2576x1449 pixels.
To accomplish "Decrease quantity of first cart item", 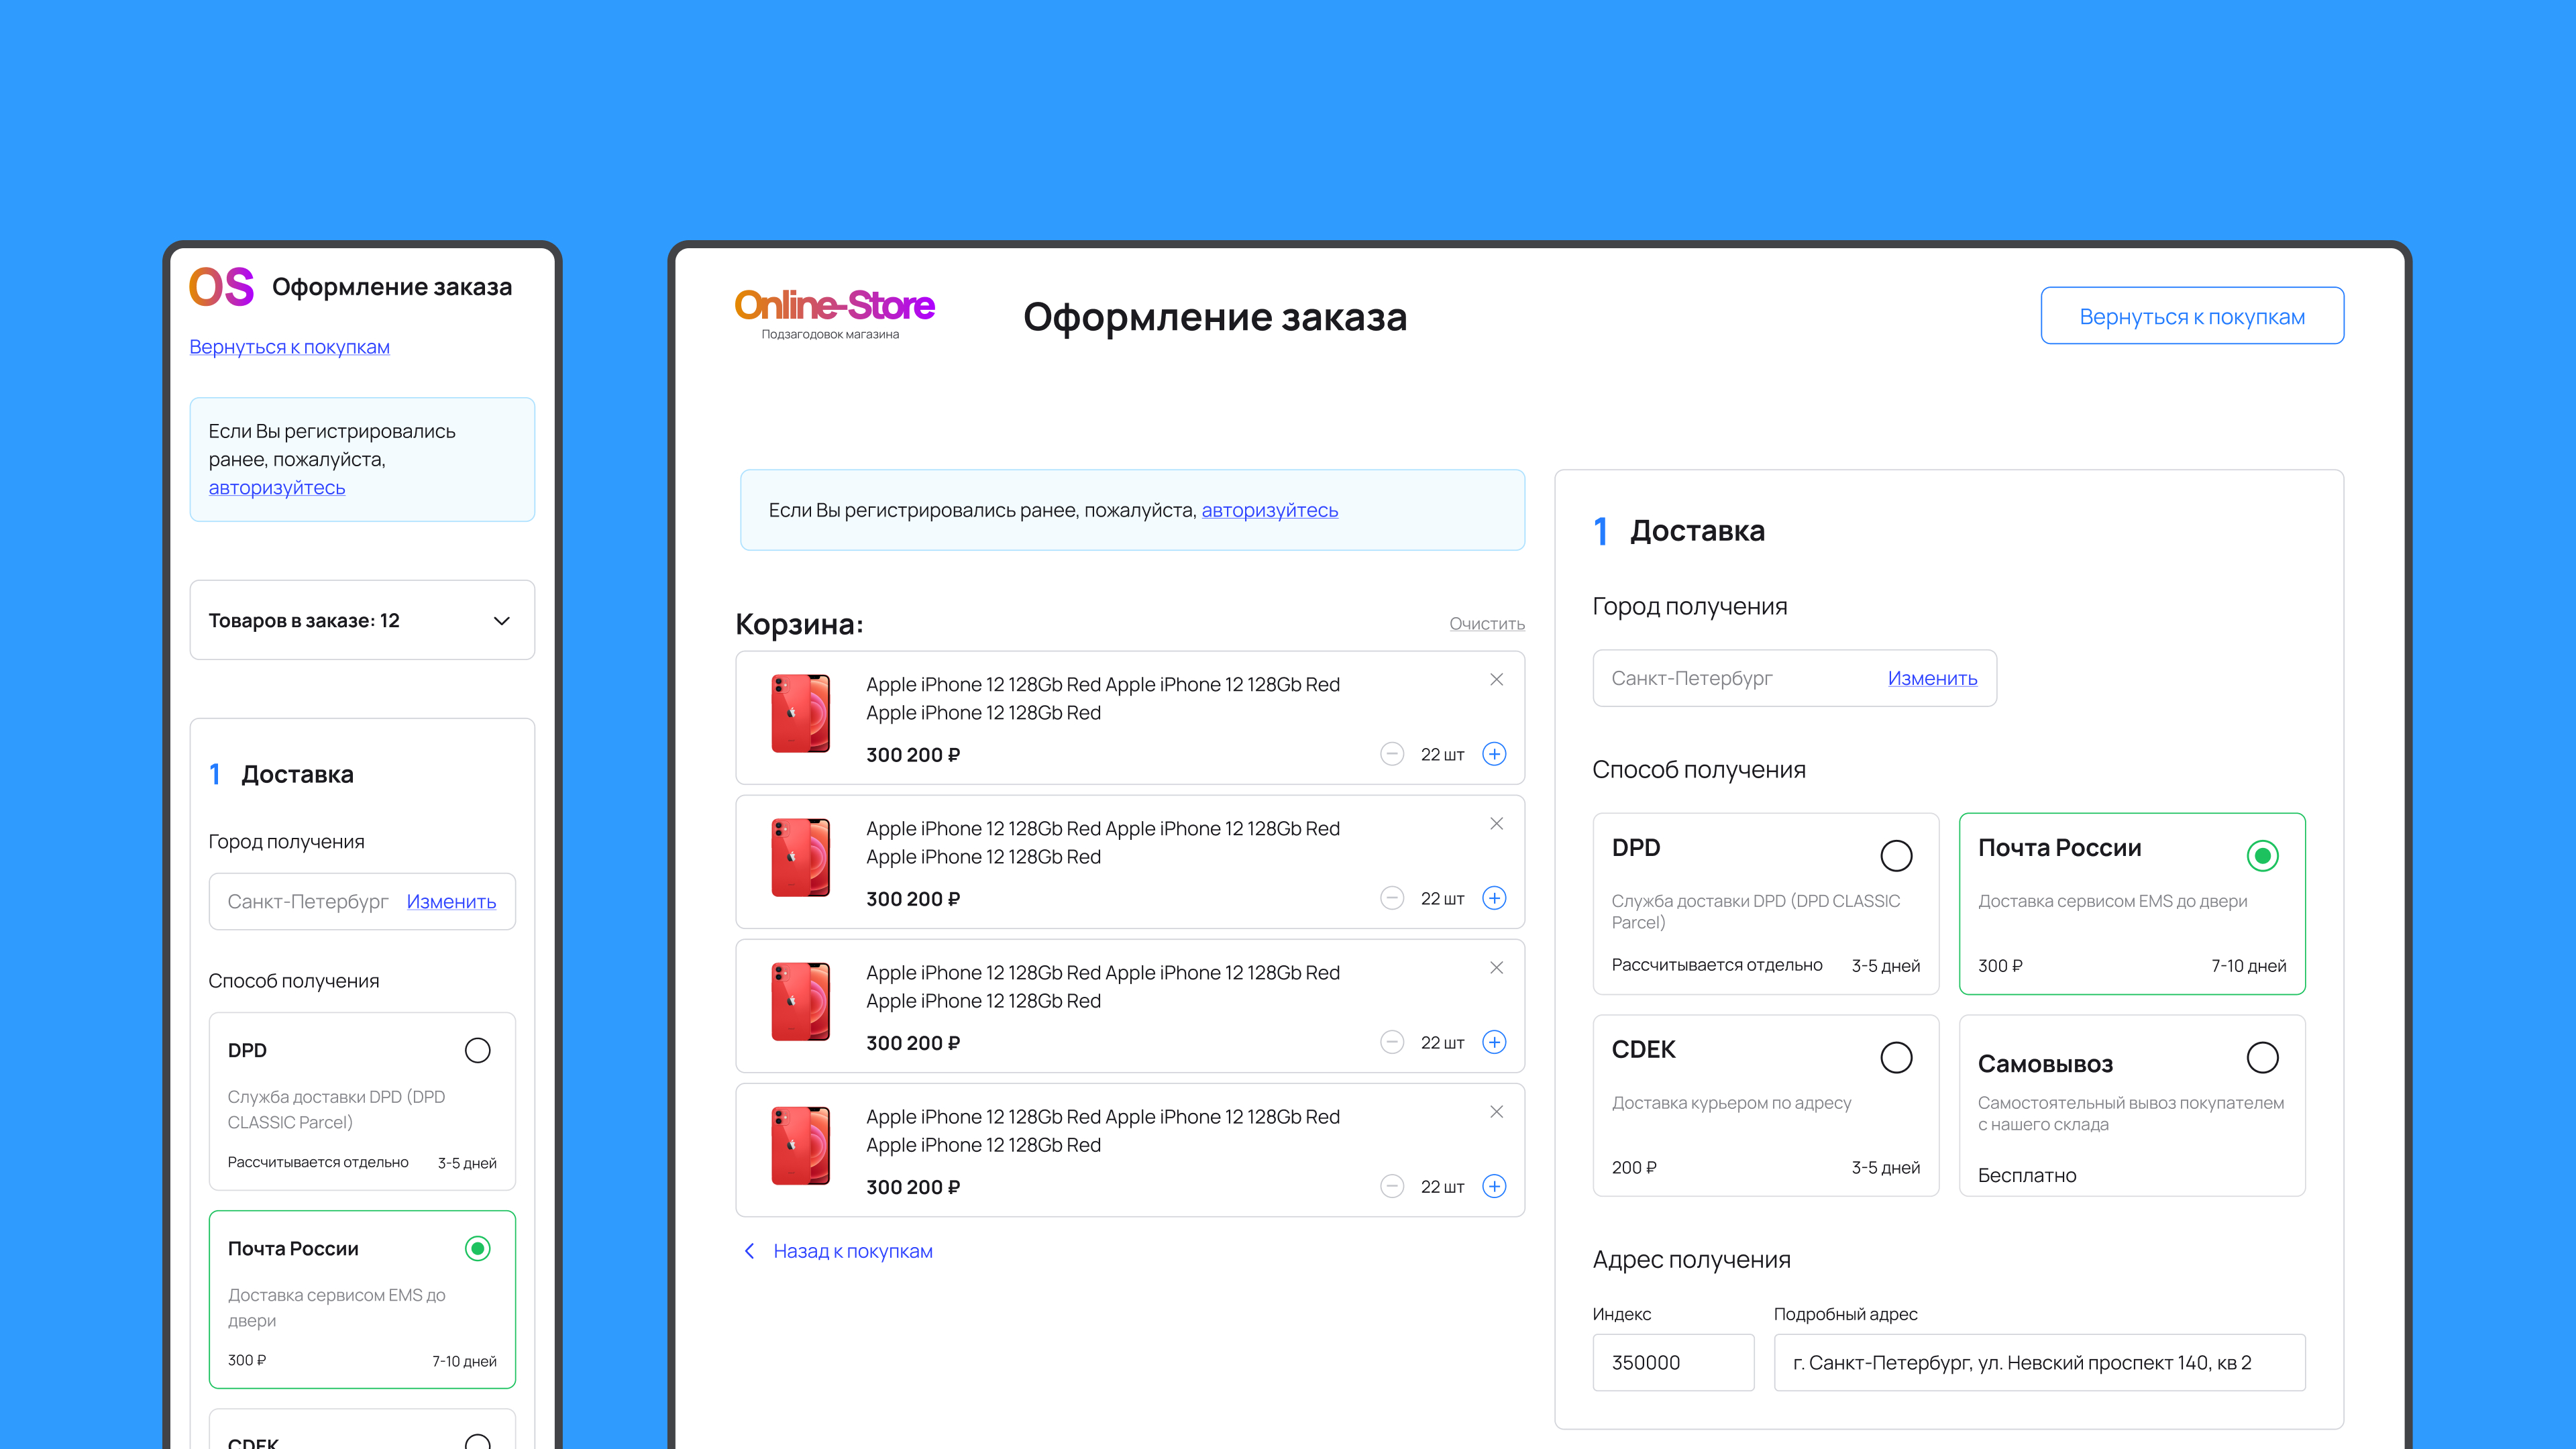I will (x=1392, y=754).
